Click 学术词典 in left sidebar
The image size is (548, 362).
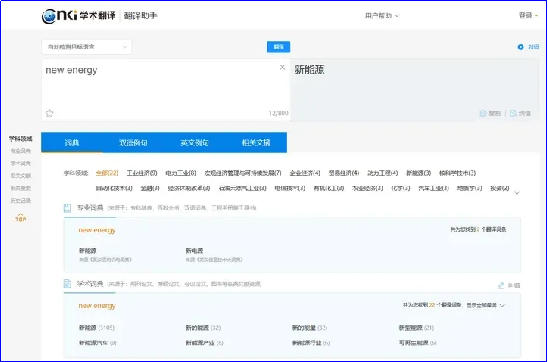point(21,163)
